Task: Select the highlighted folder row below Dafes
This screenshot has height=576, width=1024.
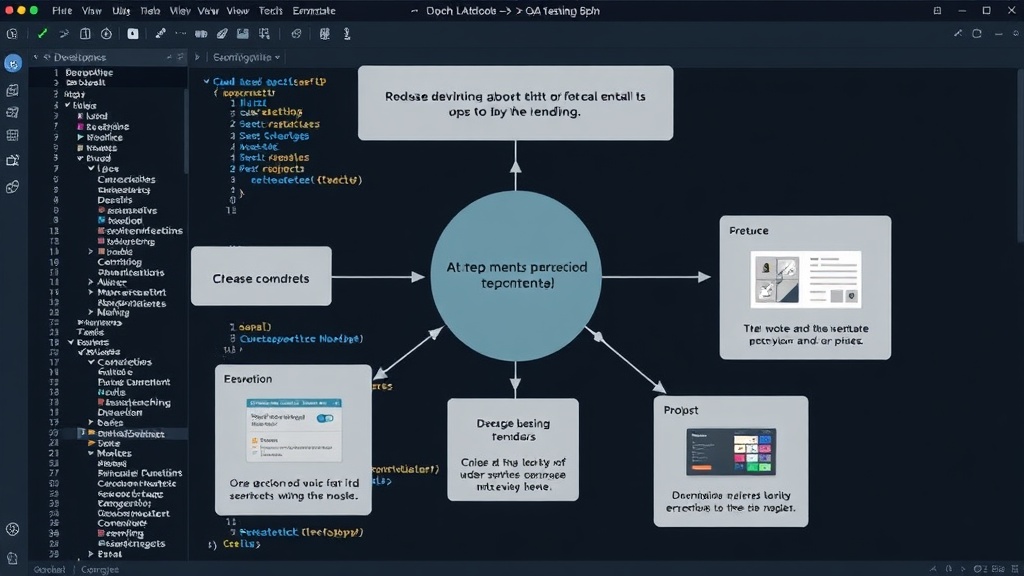Action: tap(108, 433)
